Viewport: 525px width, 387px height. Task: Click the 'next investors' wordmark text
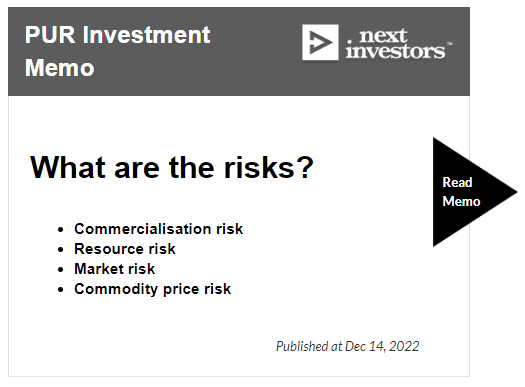(395, 44)
